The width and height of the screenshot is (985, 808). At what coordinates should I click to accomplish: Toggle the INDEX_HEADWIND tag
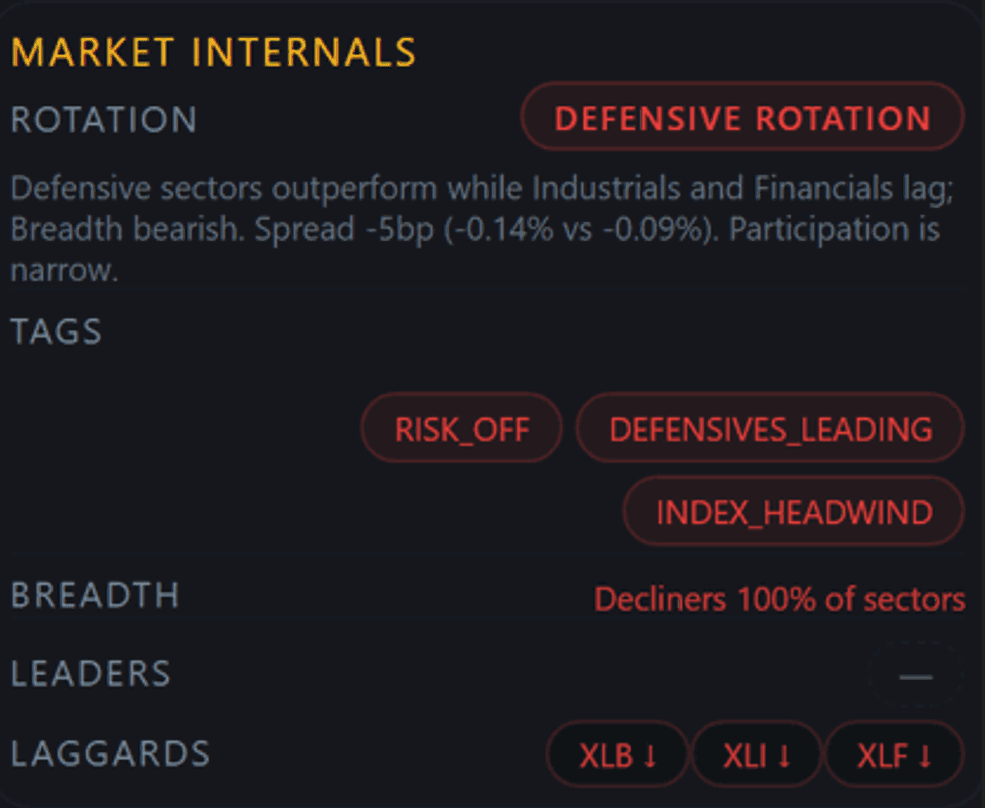792,511
